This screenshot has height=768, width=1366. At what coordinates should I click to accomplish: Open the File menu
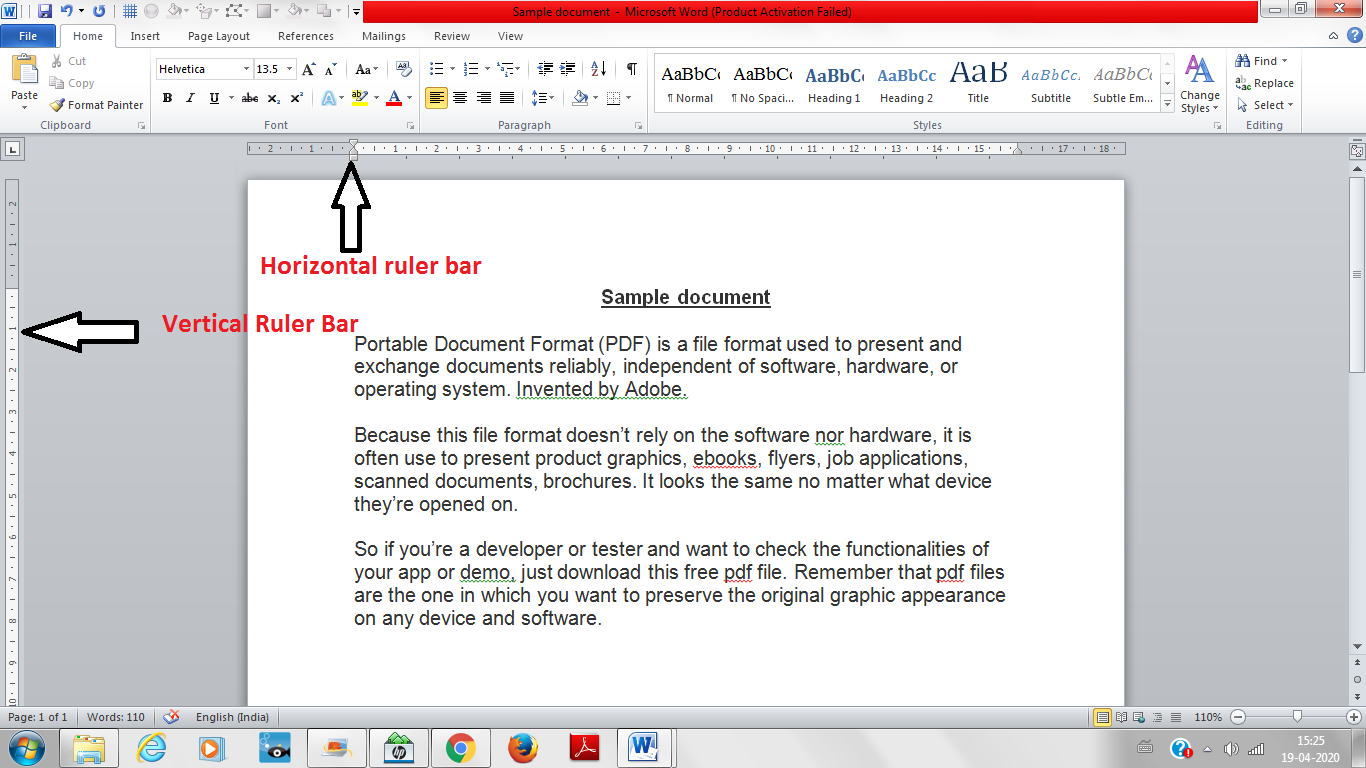coord(28,35)
